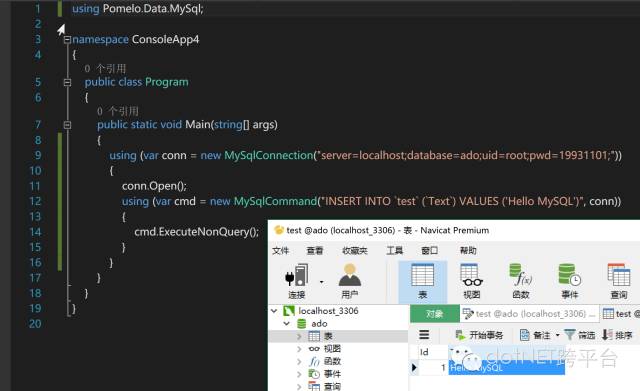
Task: Click on Pomelo.Data.MySql in the using line
Action: pyautogui.click(x=151, y=9)
